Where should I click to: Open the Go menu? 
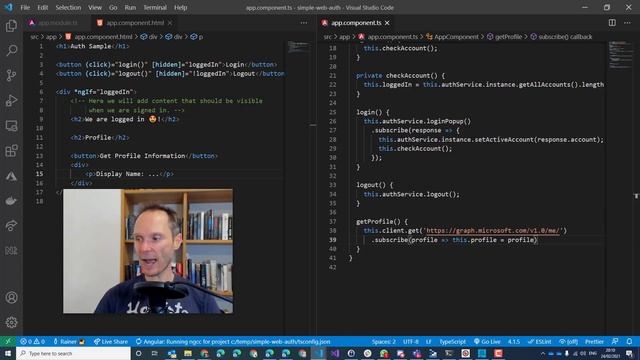pyautogui.click(x=113, y=7)
